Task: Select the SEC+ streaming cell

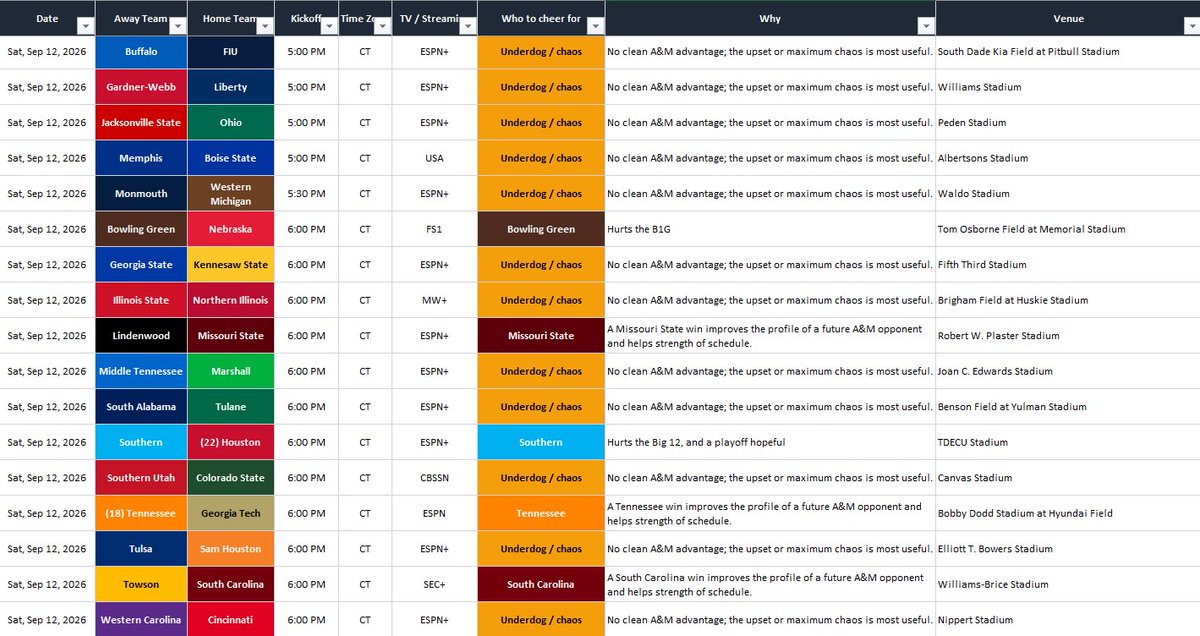Action: pos(433,584)
